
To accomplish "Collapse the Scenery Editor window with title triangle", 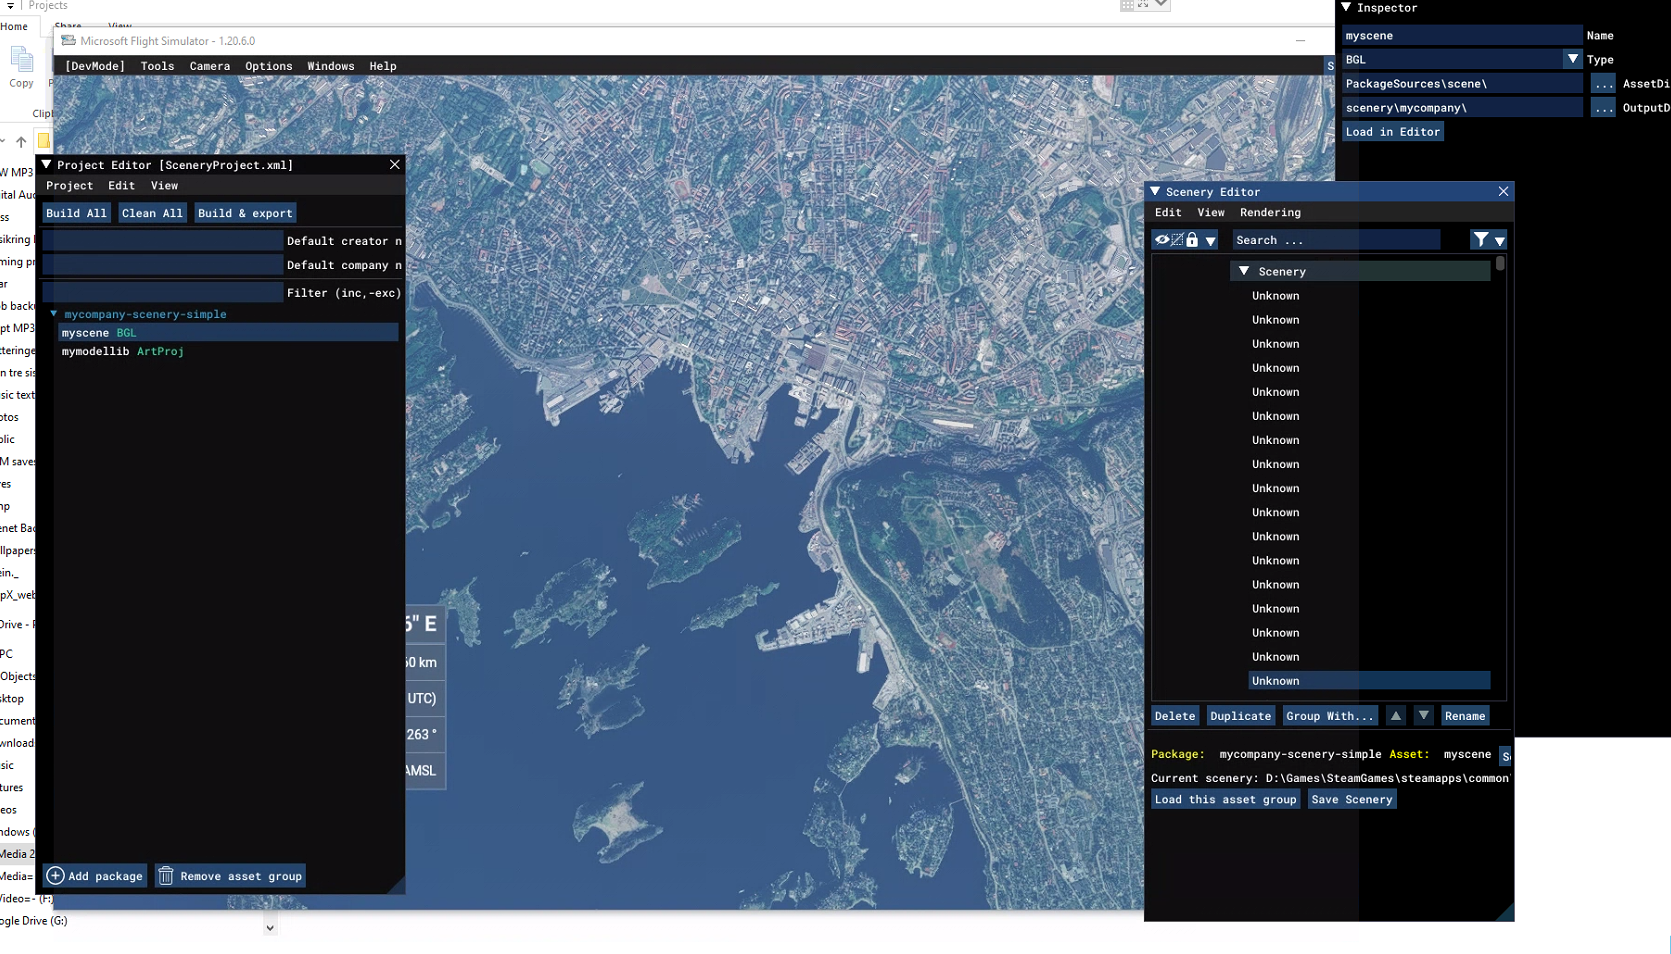I will coord(1155,191).
